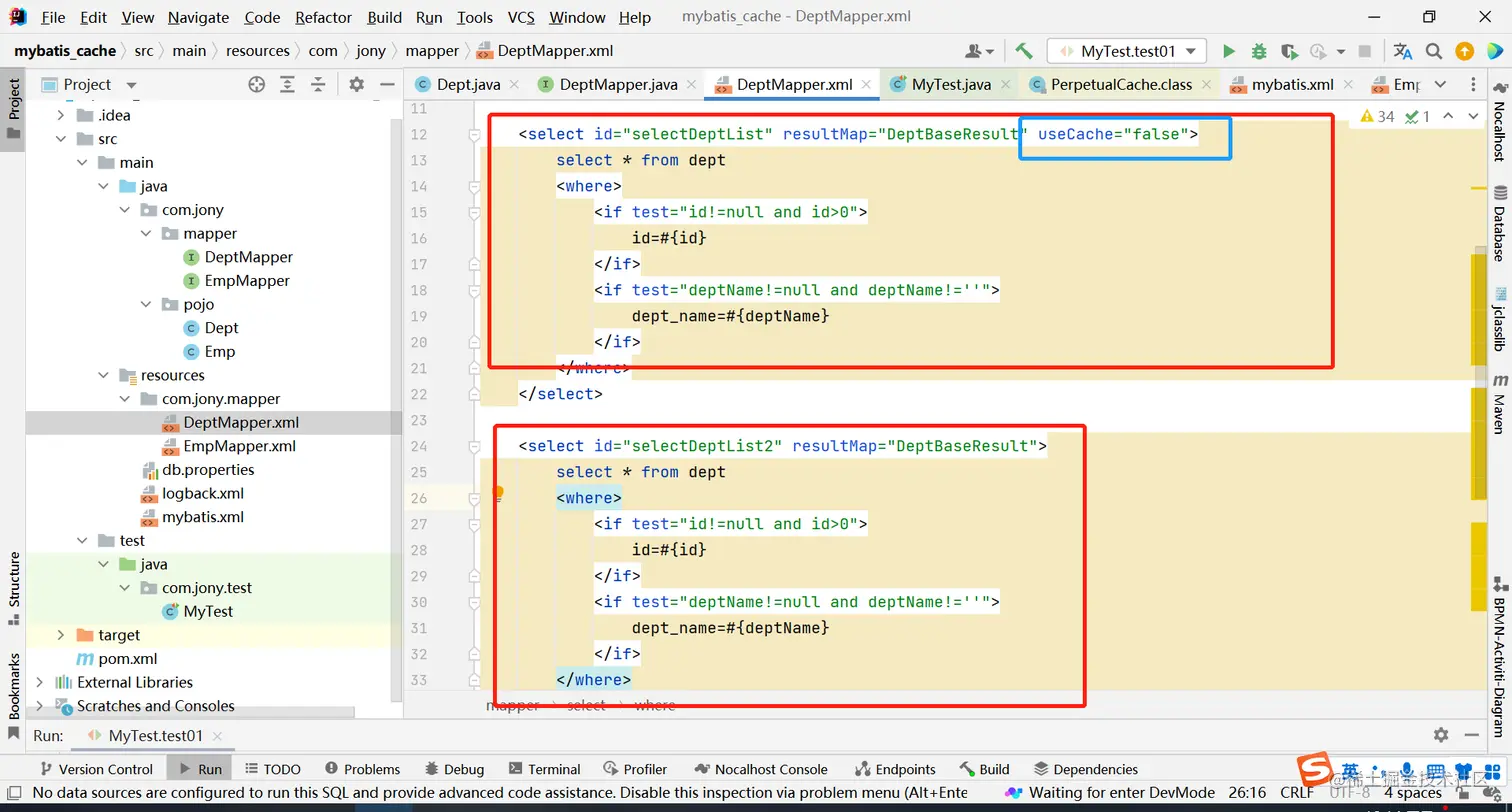
Task: Close the mybatis.xml editor tab
Action: [x=1348, y=85]
